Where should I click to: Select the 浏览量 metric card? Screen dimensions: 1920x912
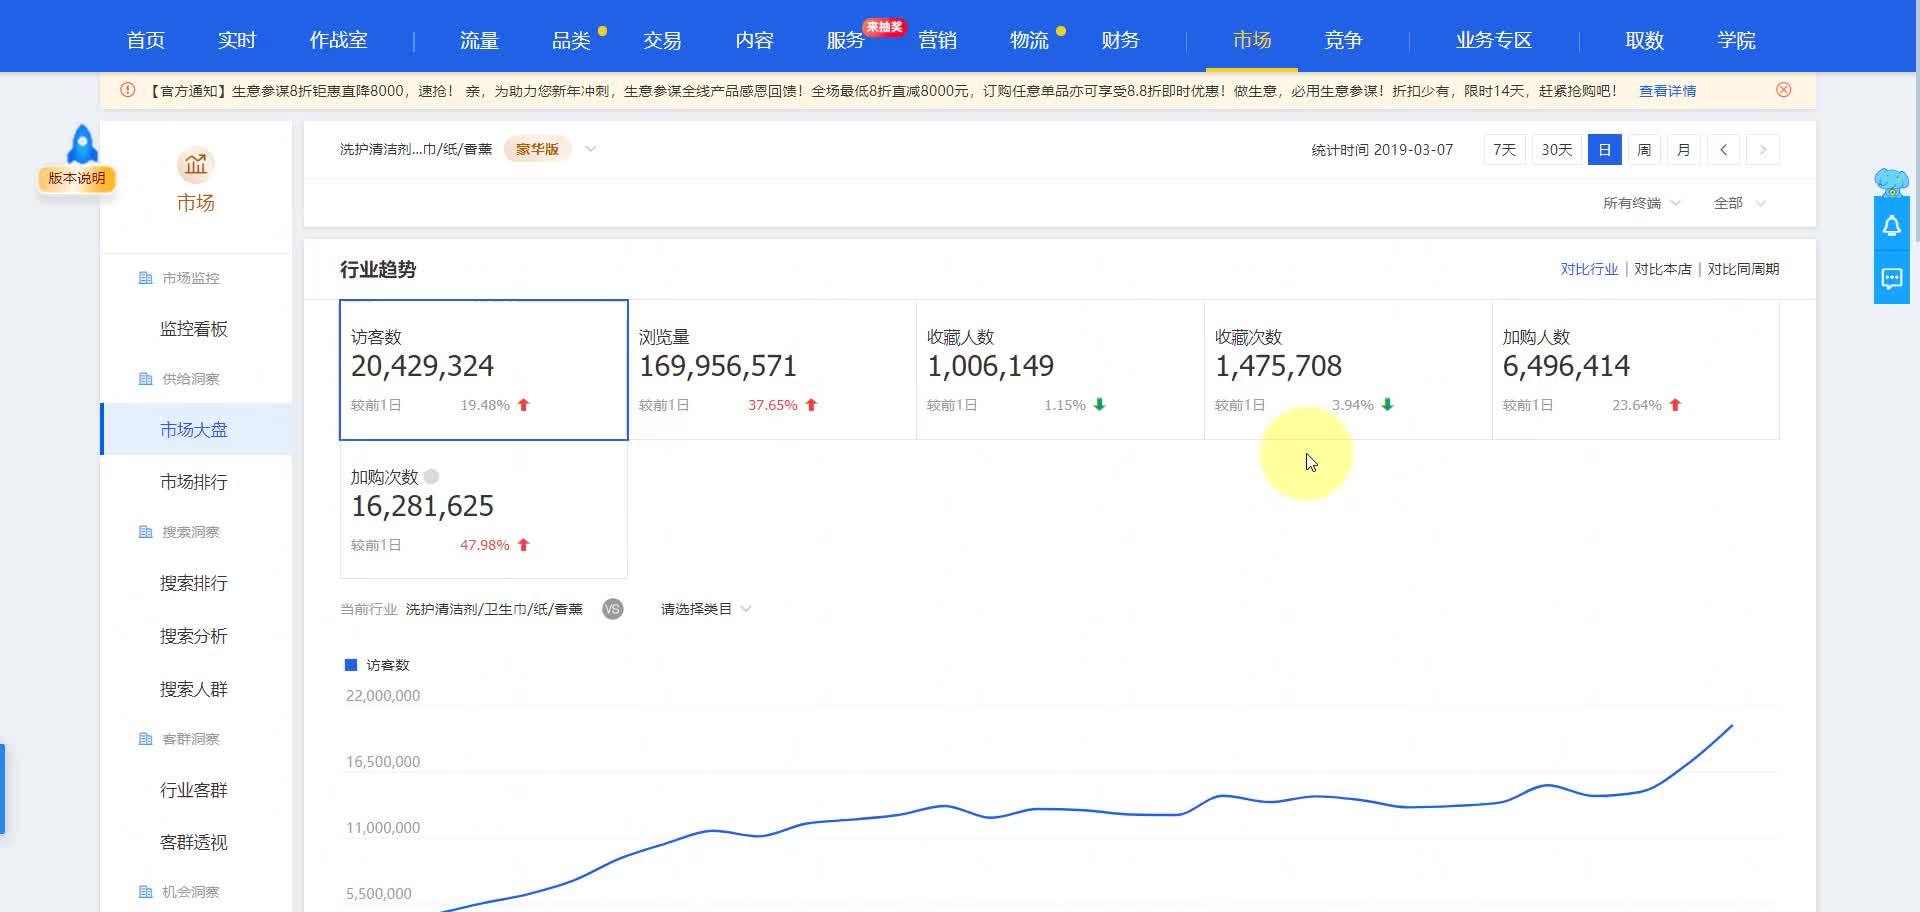(771, 369)
